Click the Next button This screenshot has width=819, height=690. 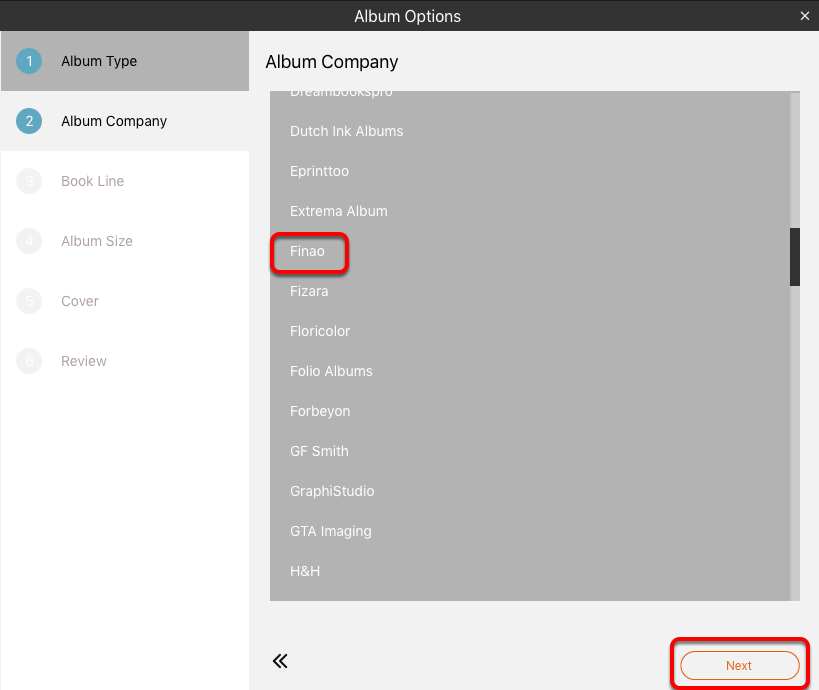point(739,665)
